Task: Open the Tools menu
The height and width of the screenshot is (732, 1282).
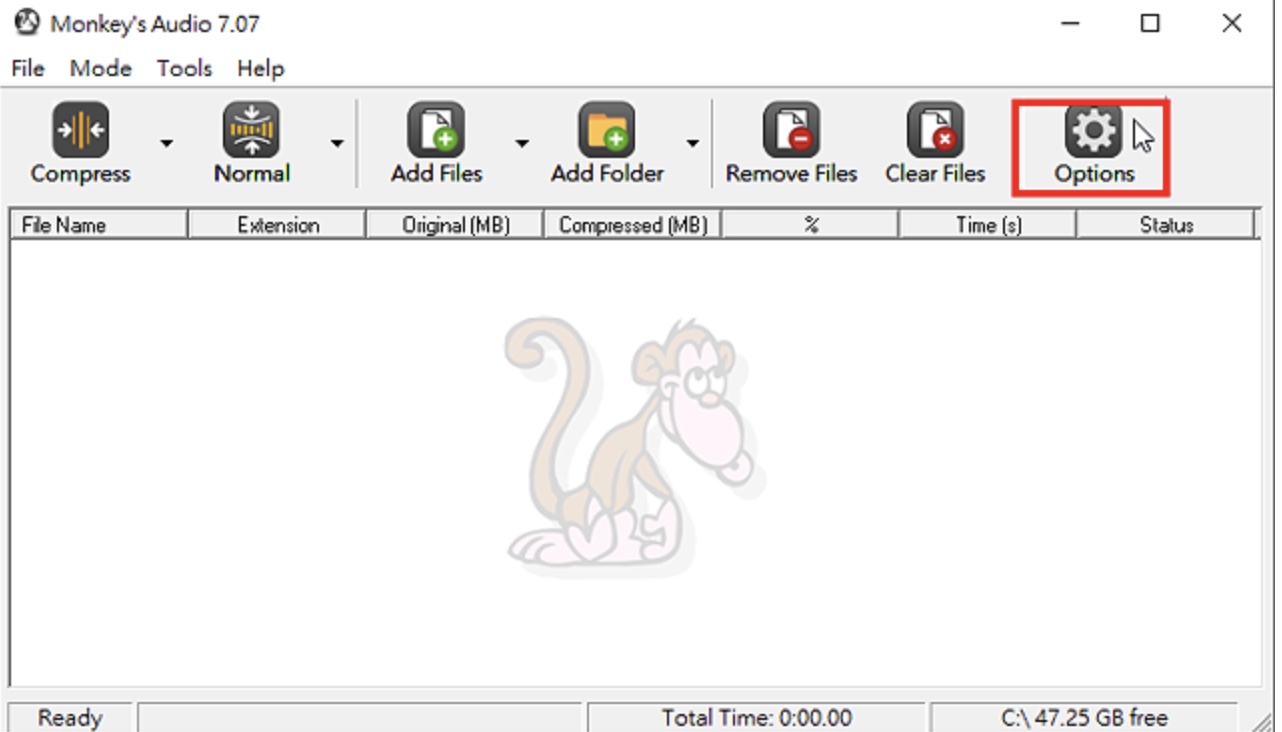Action: 184,69
